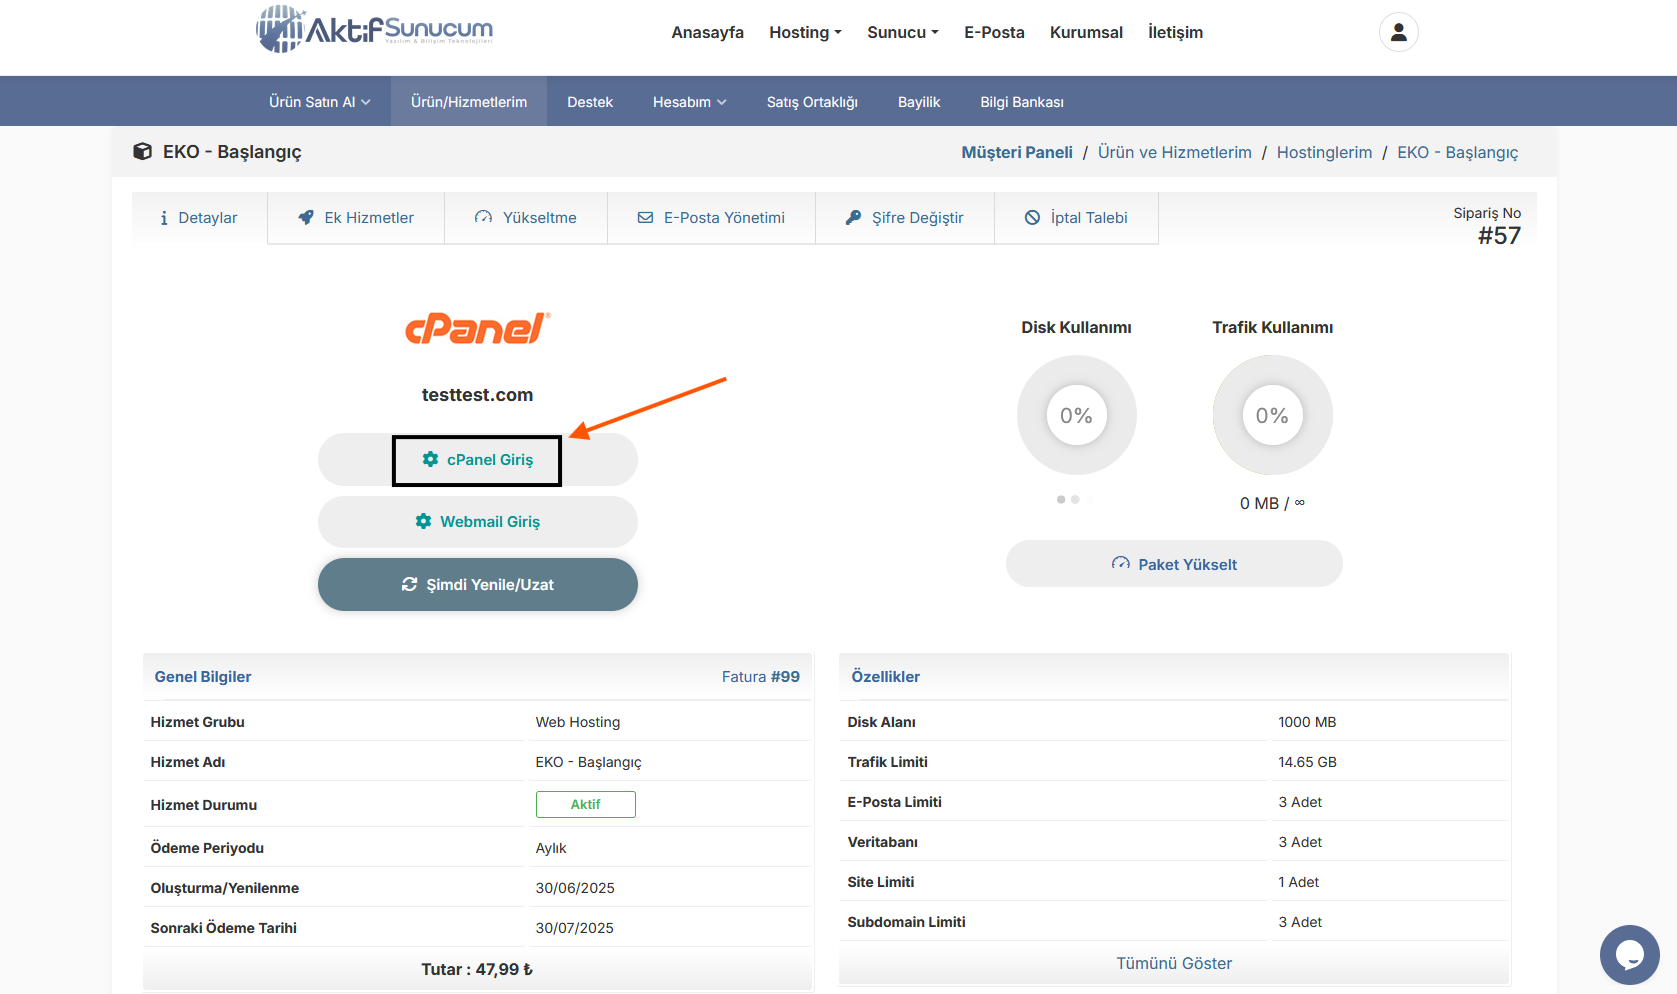Expand the Ürün Satın Al menu
This screenshot has width=1677, height=994.
(318, 101)
